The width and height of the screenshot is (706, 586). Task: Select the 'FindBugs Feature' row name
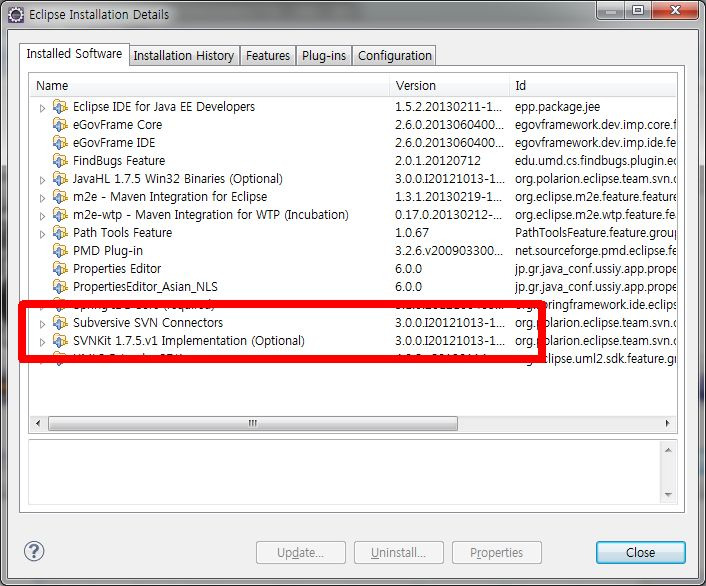119,161
